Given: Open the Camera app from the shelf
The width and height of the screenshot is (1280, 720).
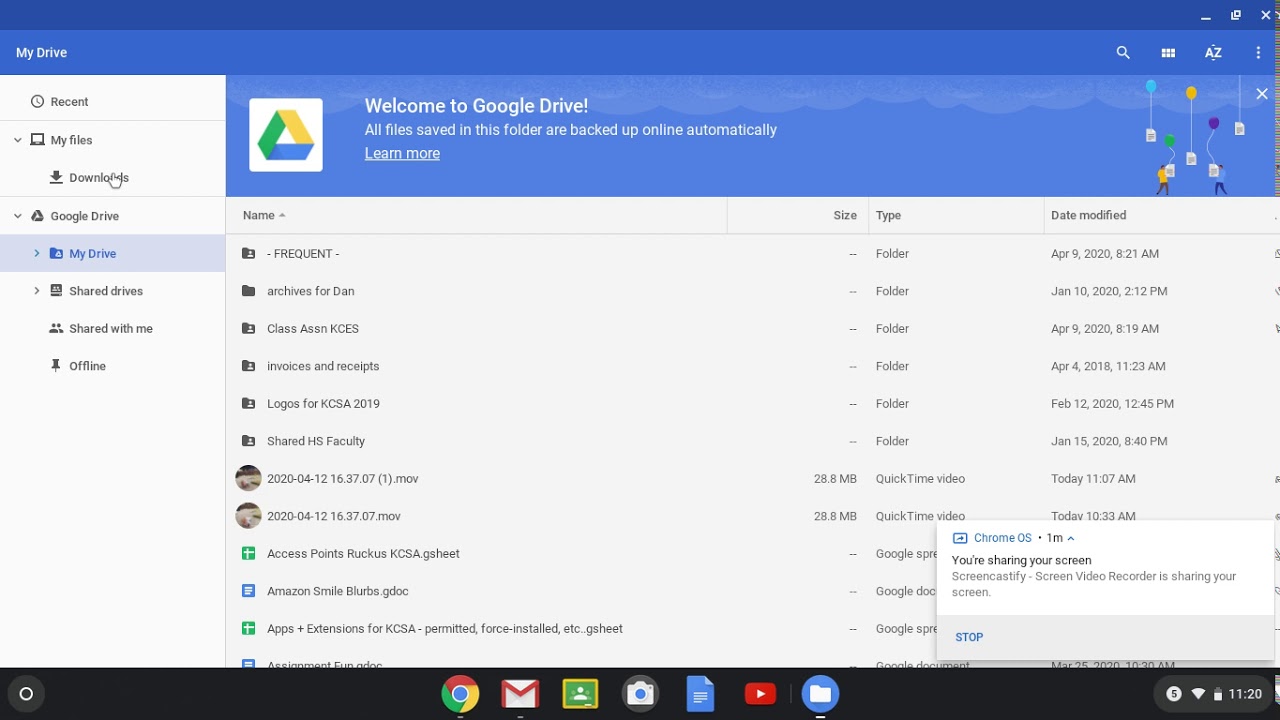Looking at the screenshot, I should click(x=640, y=694).
